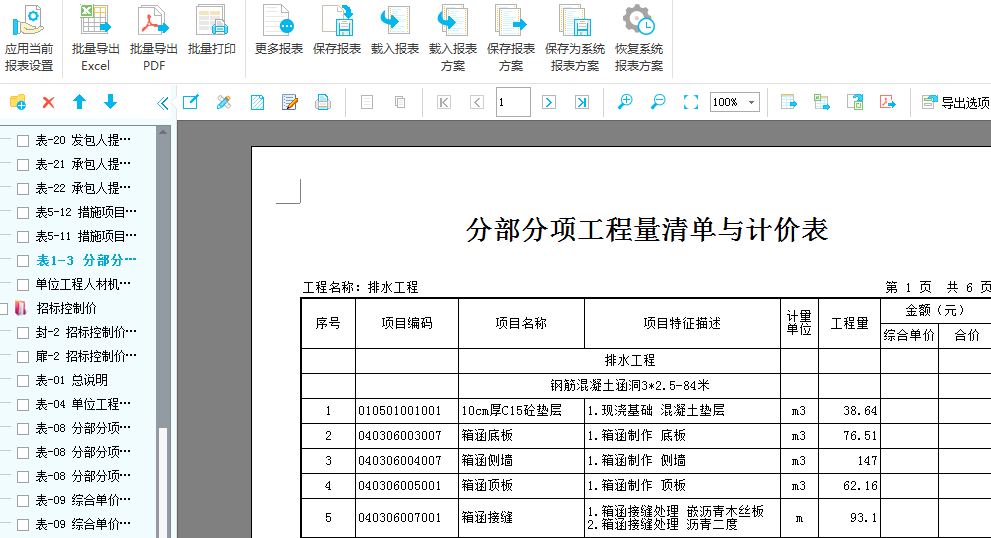Add new report folder icon

(18, 102)
